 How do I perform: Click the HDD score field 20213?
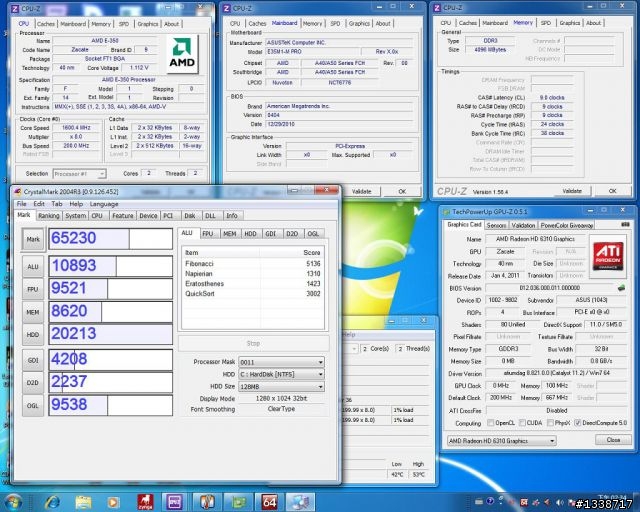111,334
